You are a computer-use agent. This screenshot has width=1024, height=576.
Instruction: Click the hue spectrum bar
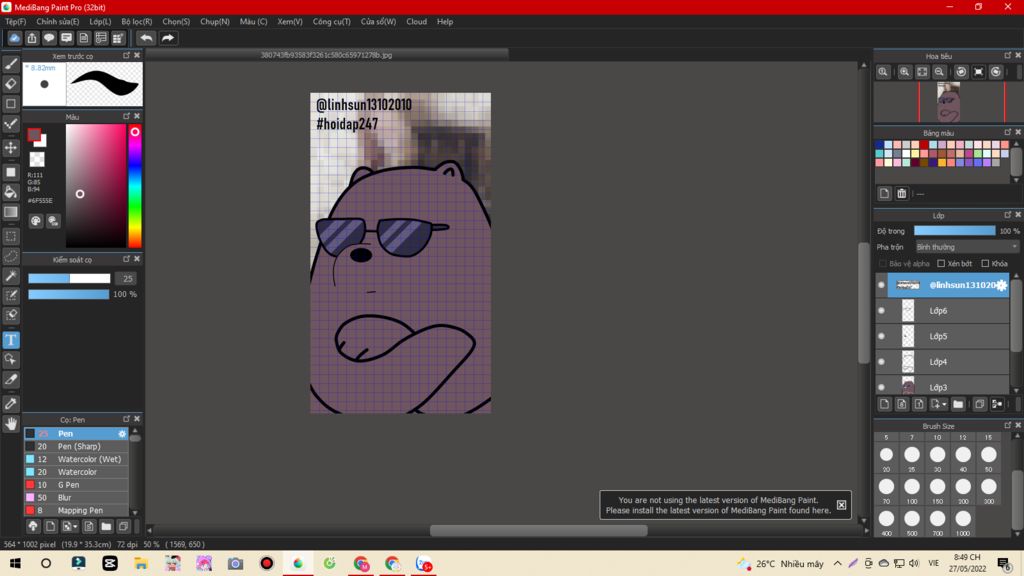(135, 186)
